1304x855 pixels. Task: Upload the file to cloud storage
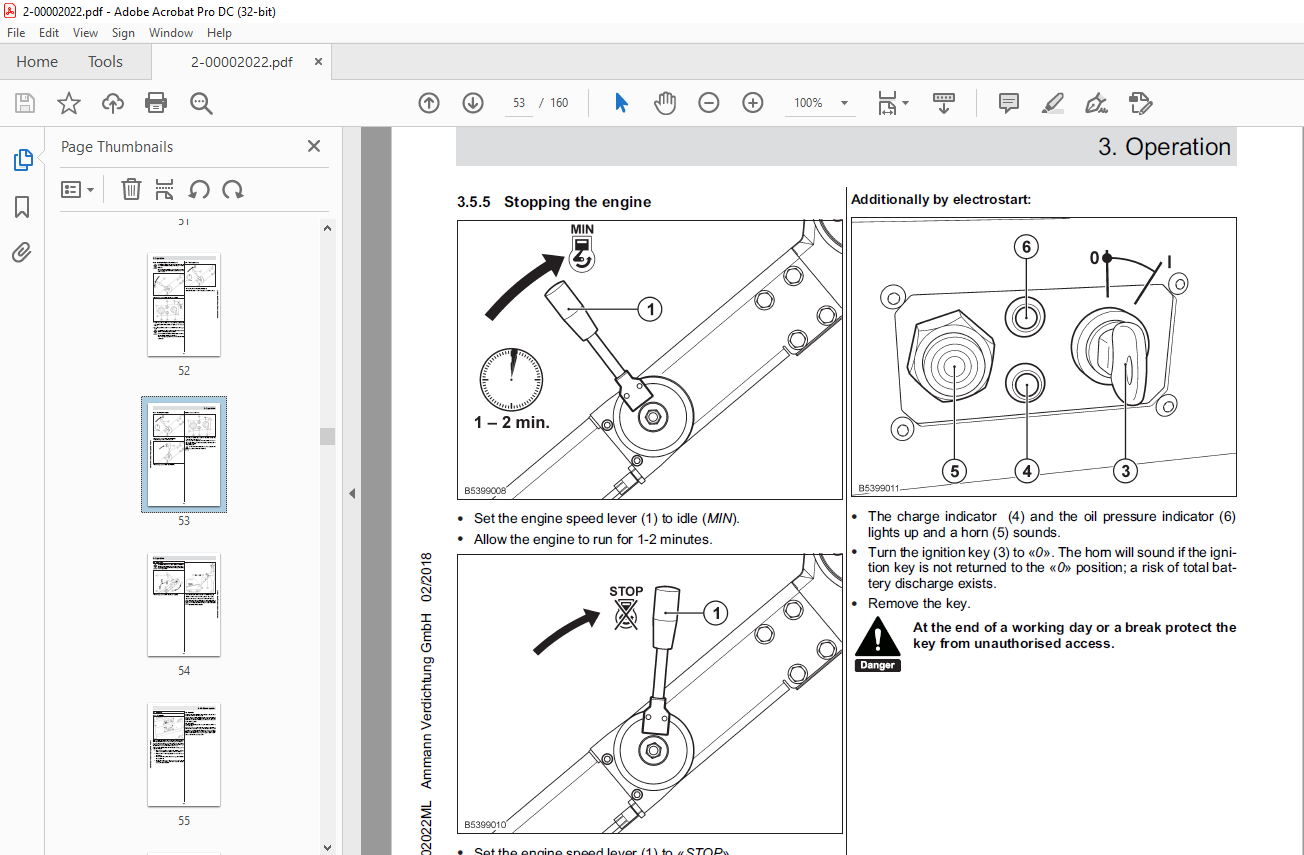[x=112, y=103]
